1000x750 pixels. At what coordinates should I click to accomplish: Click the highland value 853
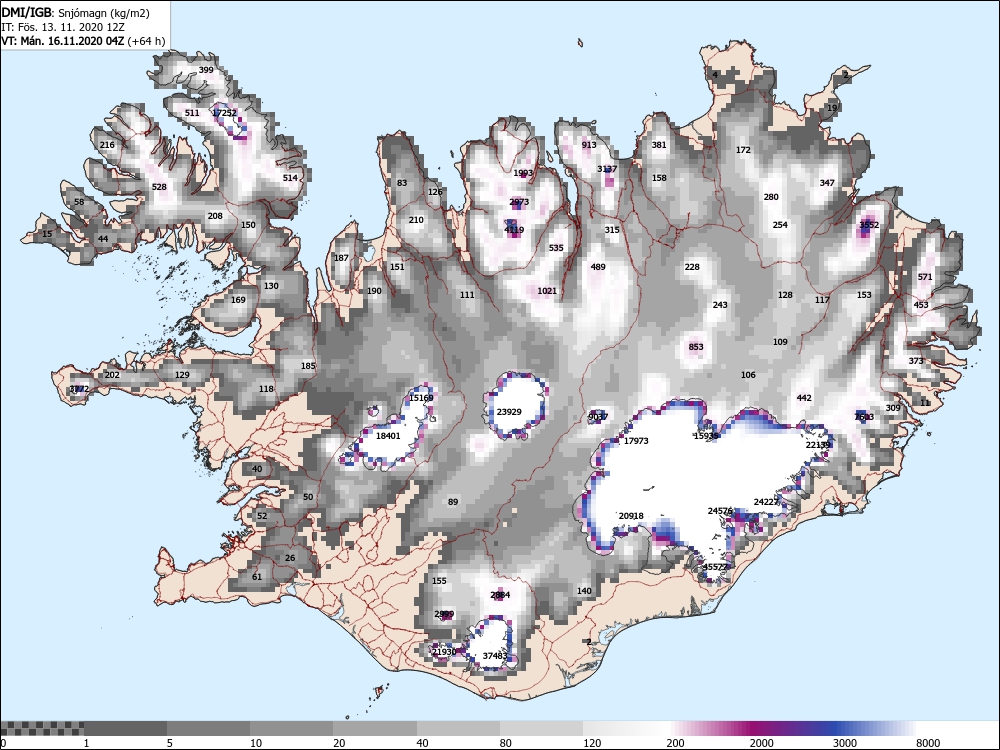pyautogui.click(x=696, y=347)
